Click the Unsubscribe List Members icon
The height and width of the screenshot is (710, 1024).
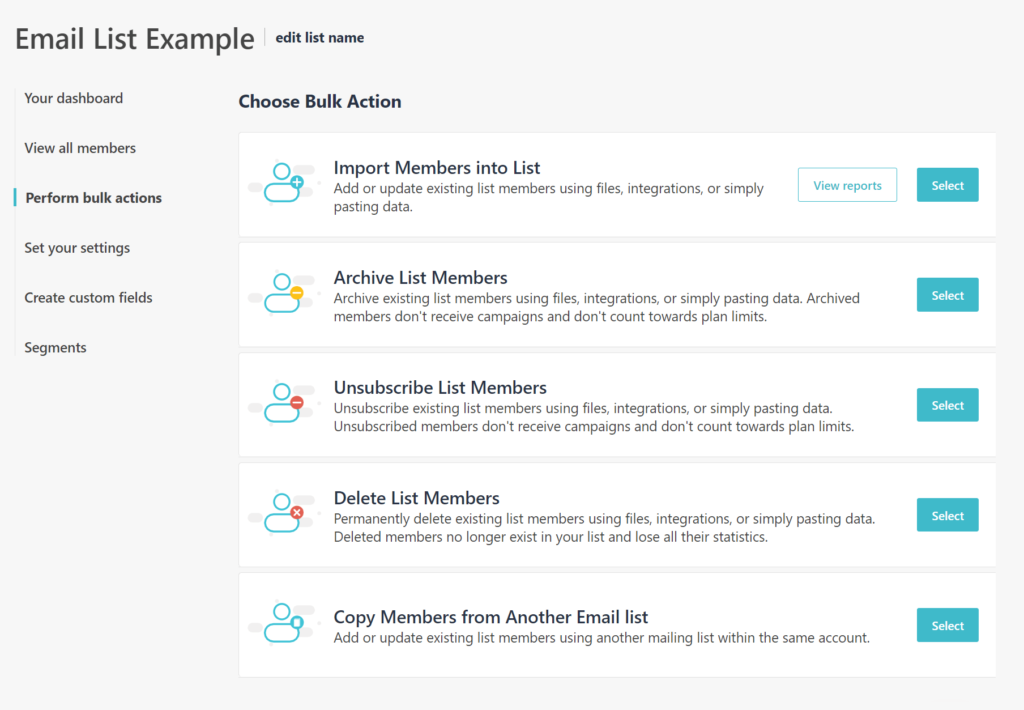tap(282, 404)
